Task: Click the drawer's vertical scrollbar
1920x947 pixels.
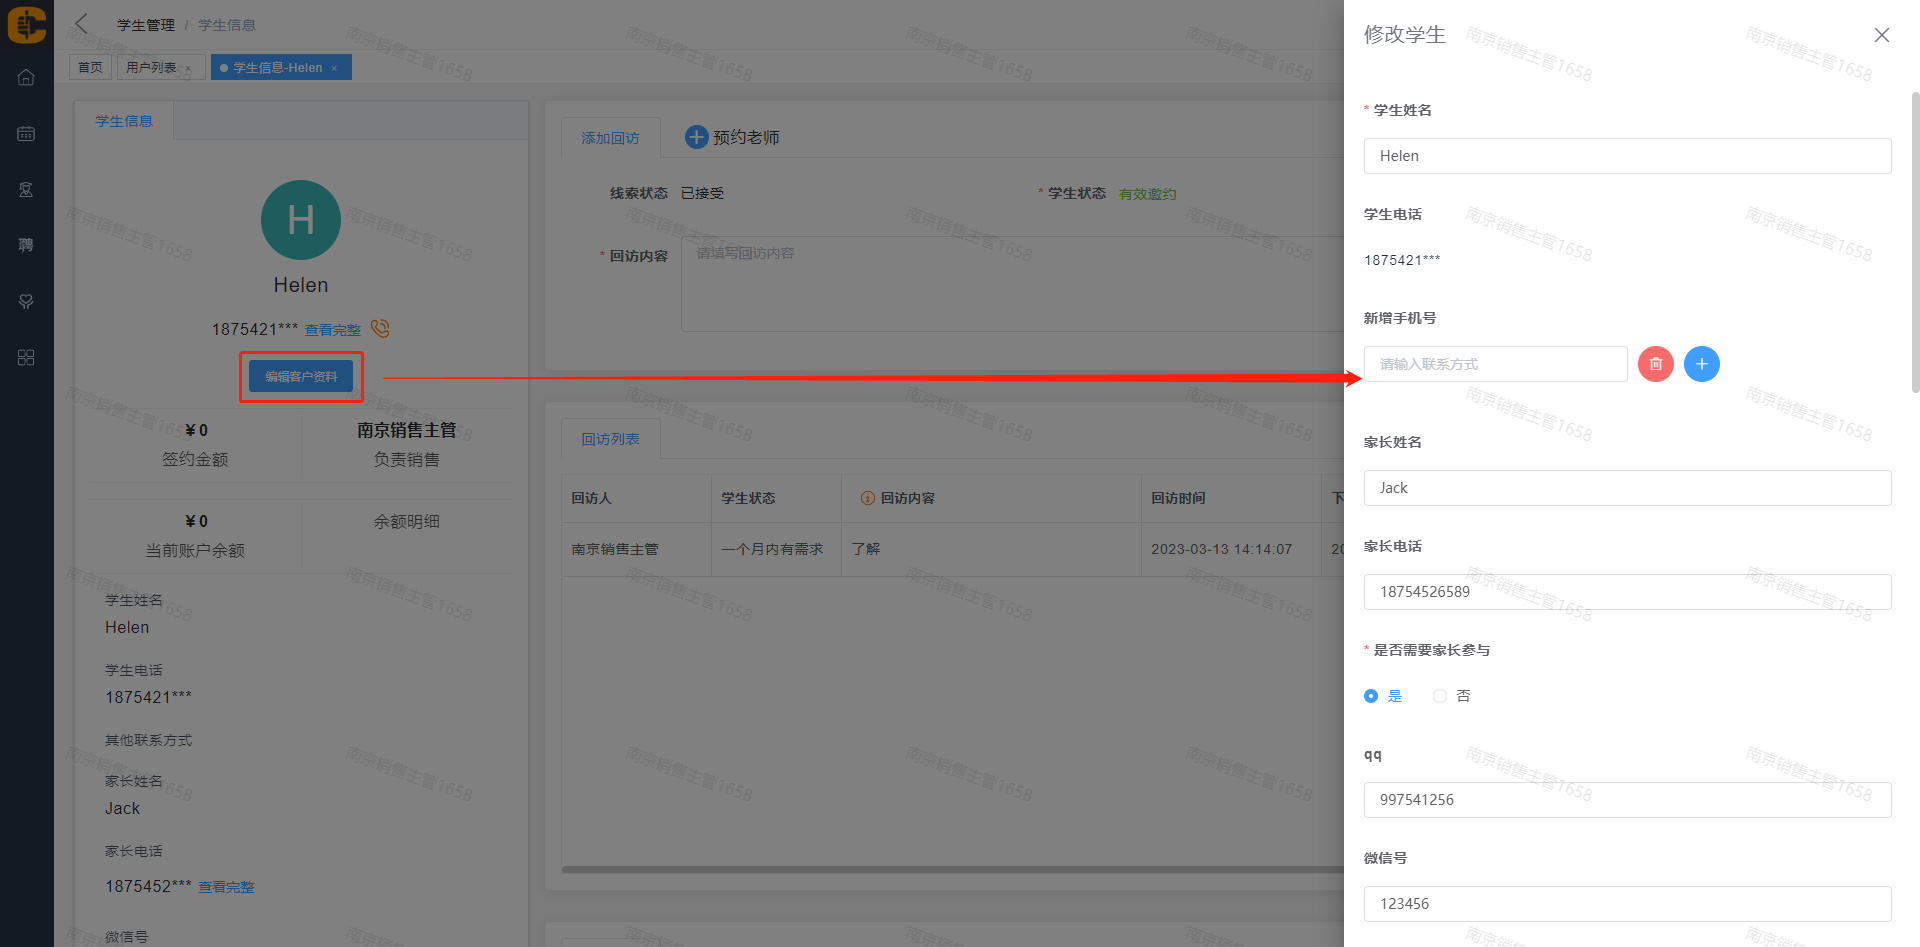Action: pyautogui.click(x=1914, y=240)
